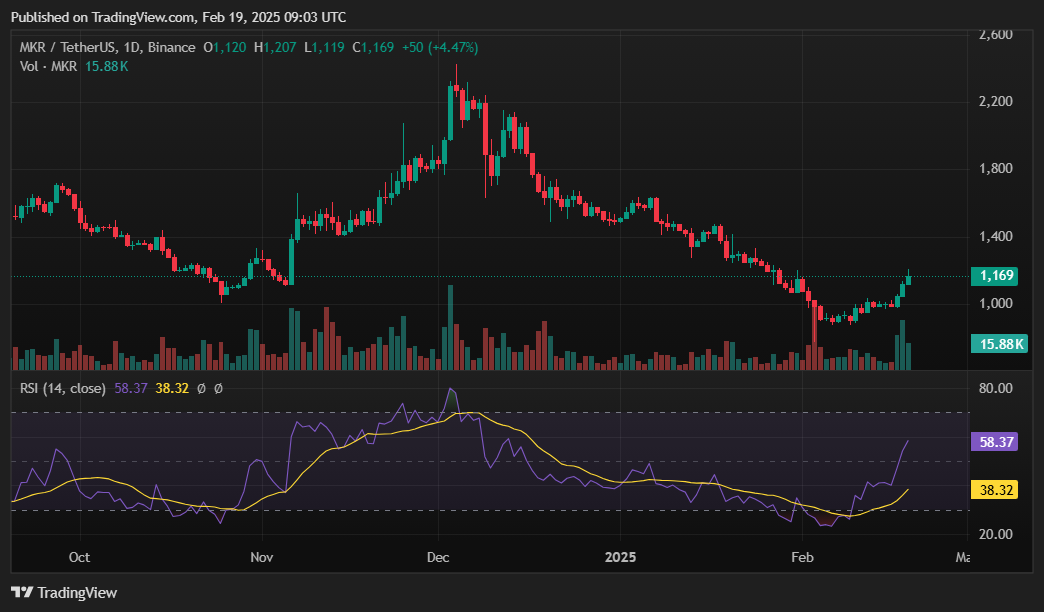This screenshot has height=612, width=1044.
Task: Click the purple 58.37 RSI axis label
Action: point(994,442)
